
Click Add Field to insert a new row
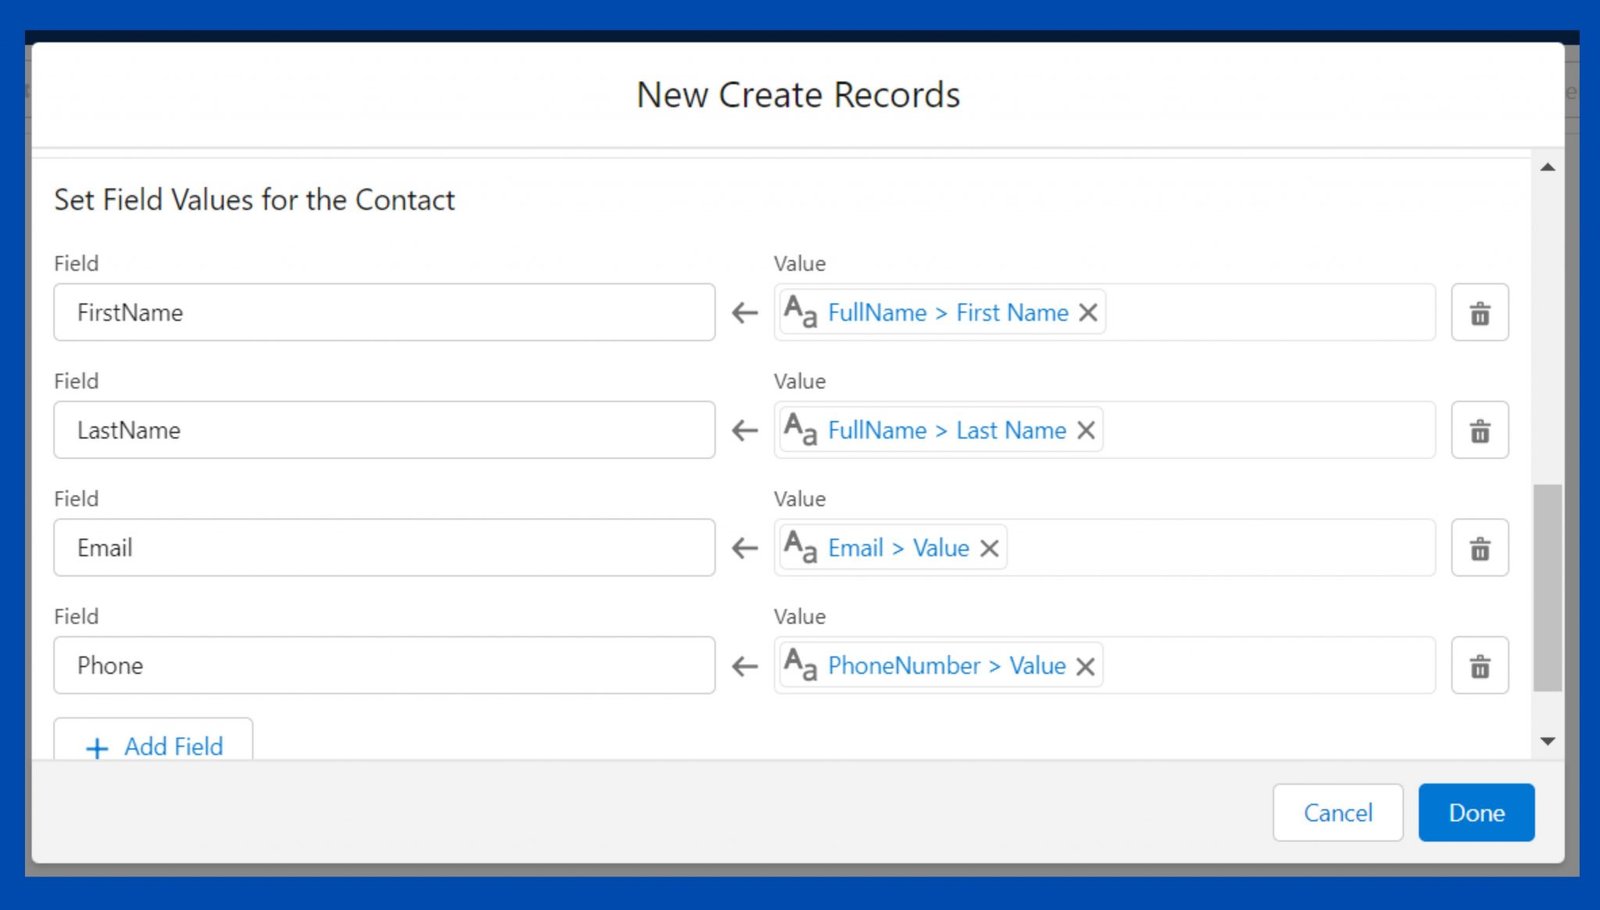tap(172, 747)
